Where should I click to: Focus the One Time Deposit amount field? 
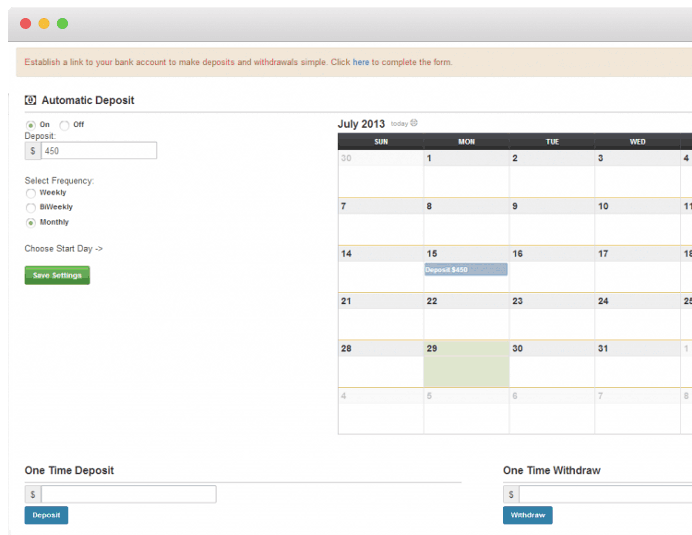click(x=128, y=494)
